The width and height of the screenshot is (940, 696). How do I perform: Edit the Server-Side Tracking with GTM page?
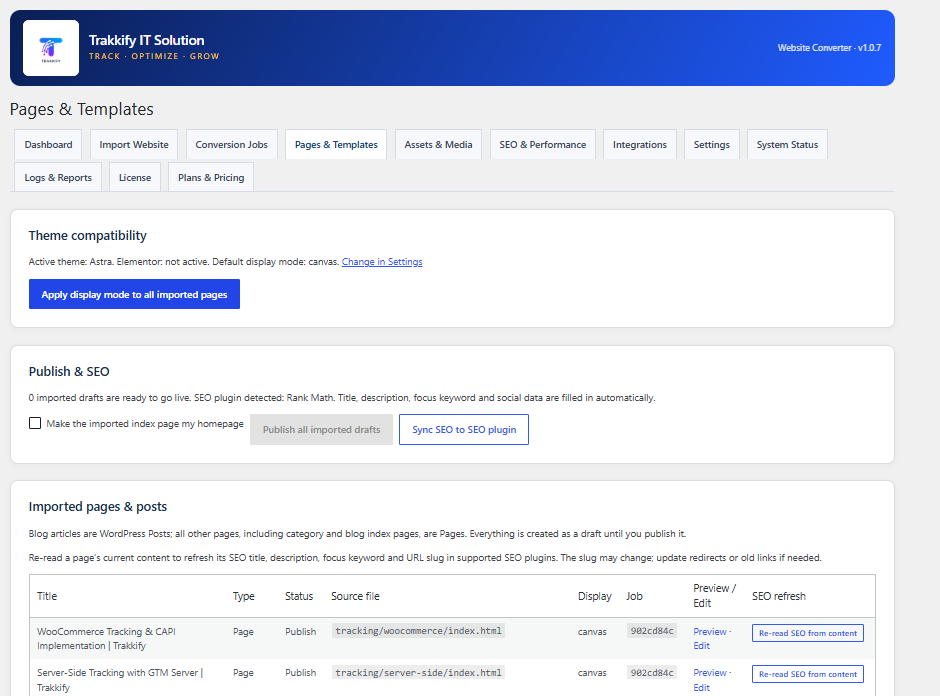pos(701,688)
